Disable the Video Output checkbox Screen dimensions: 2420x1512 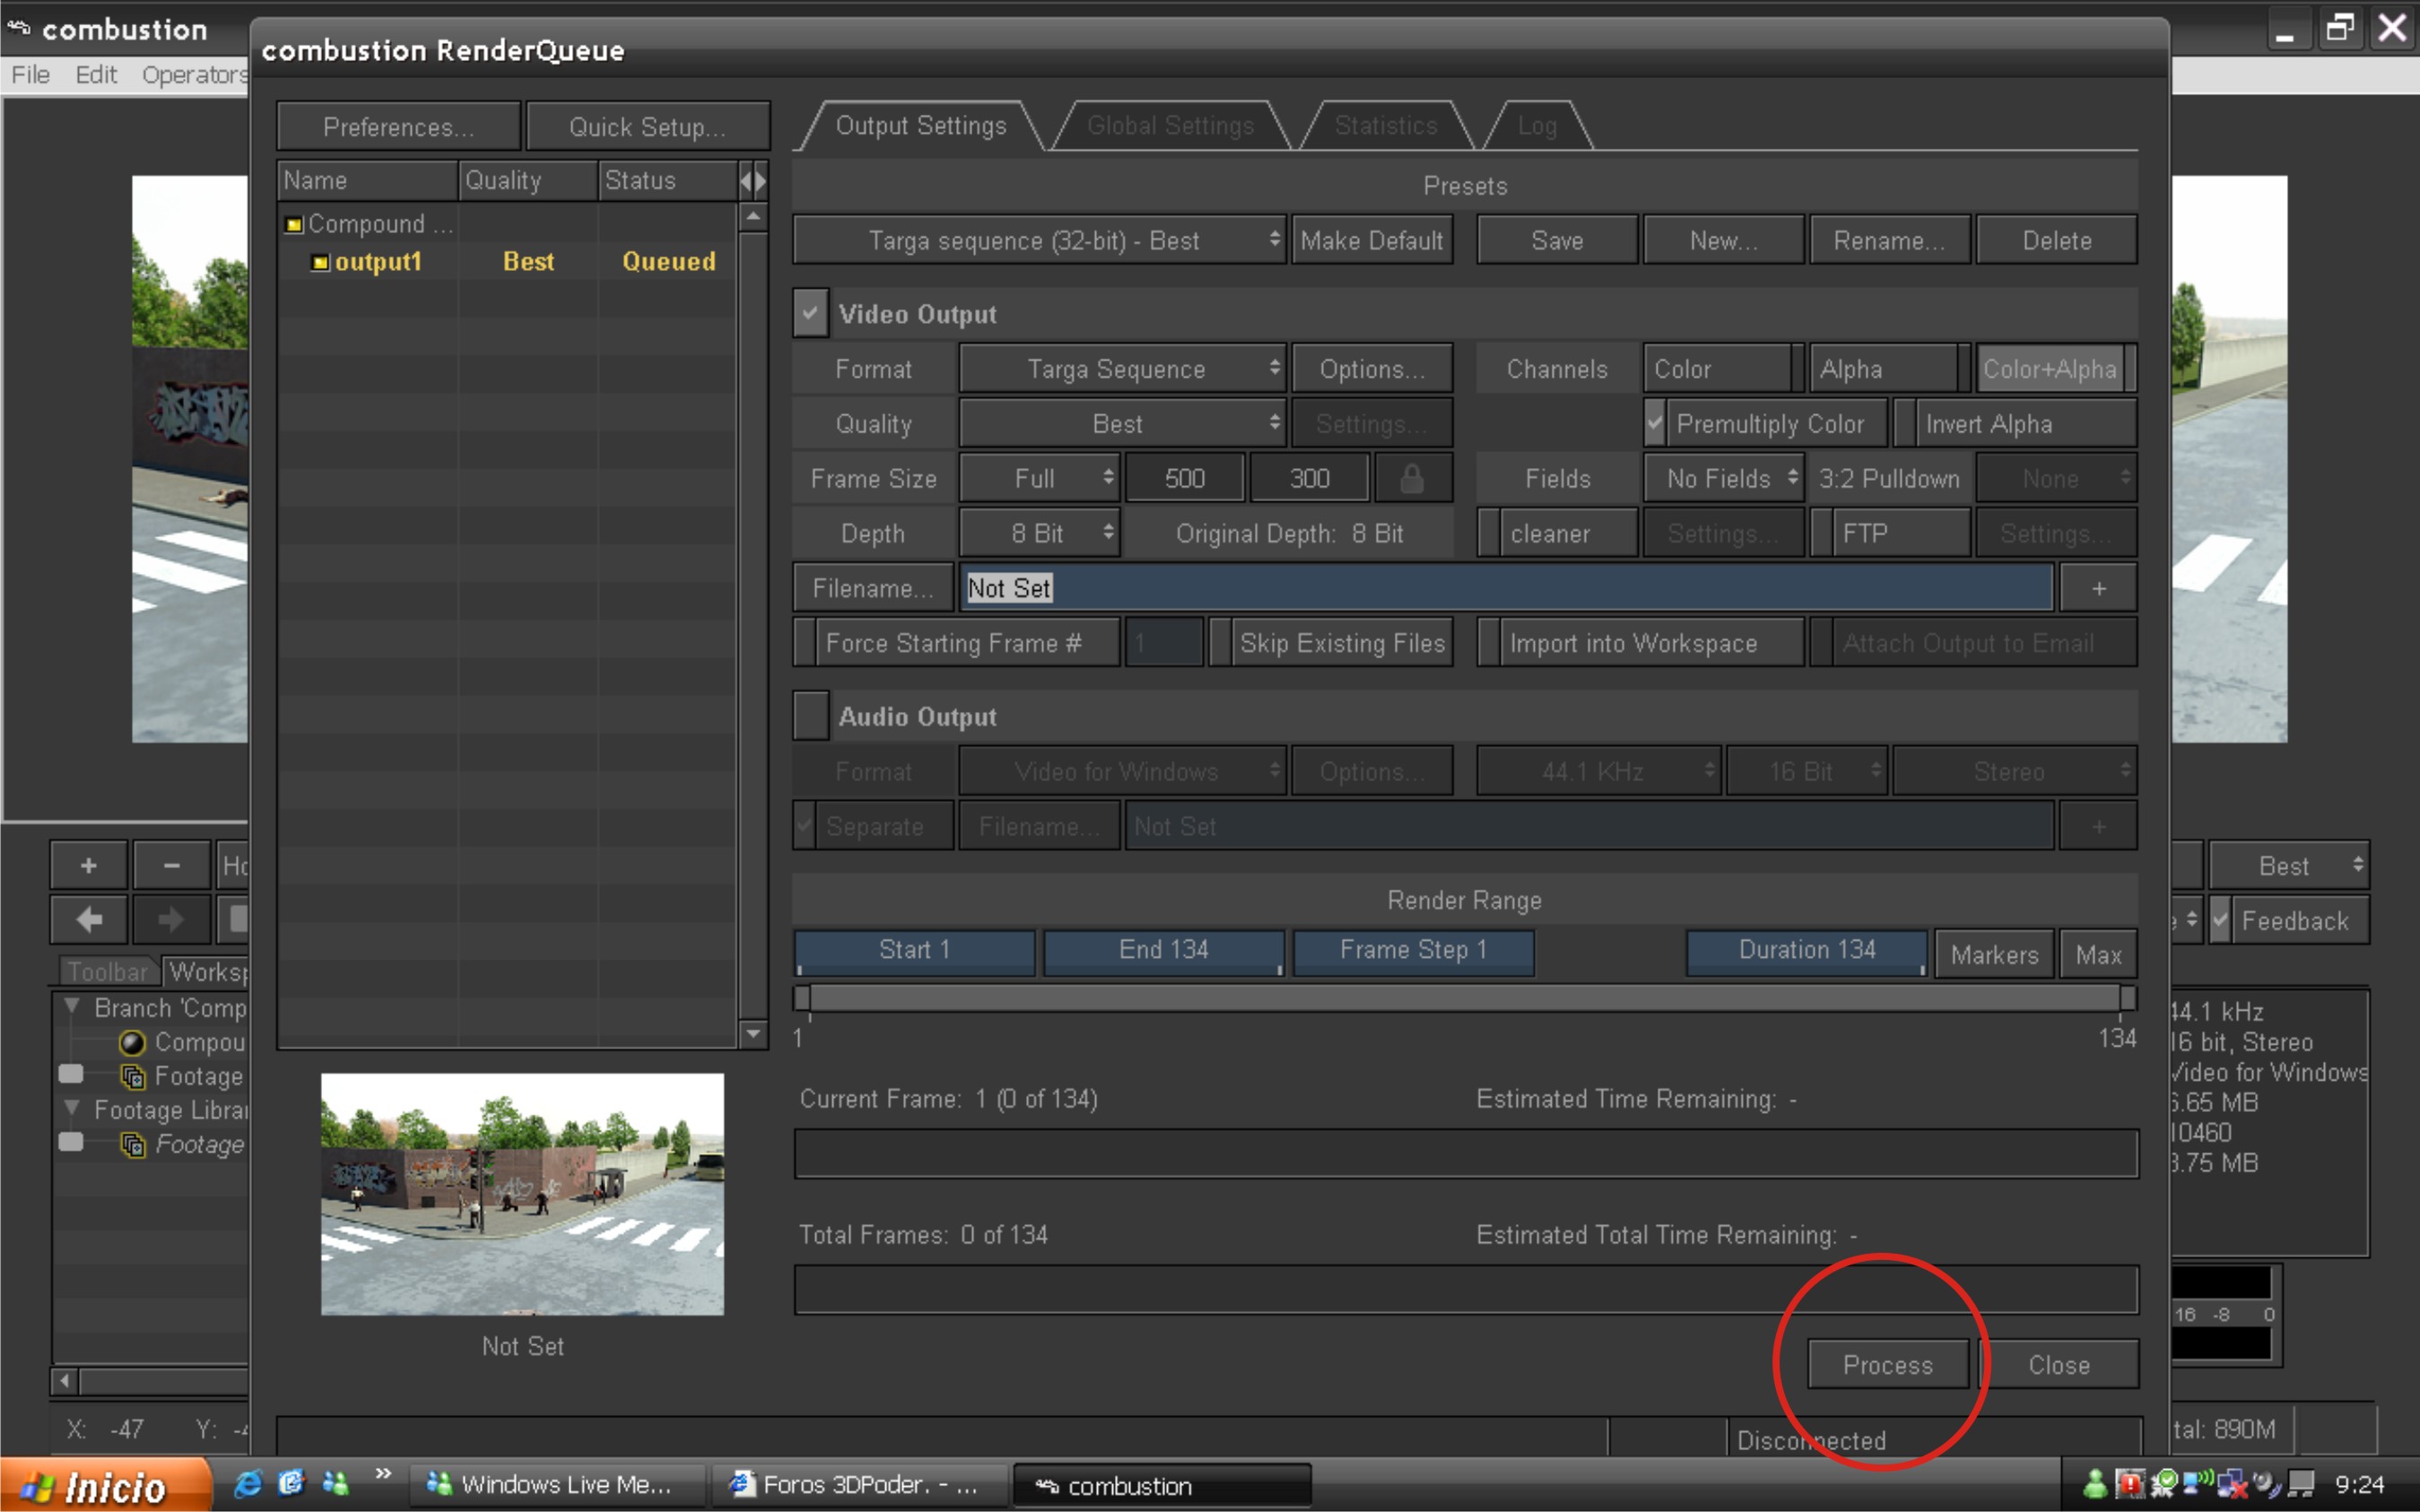tap(810, 313)
